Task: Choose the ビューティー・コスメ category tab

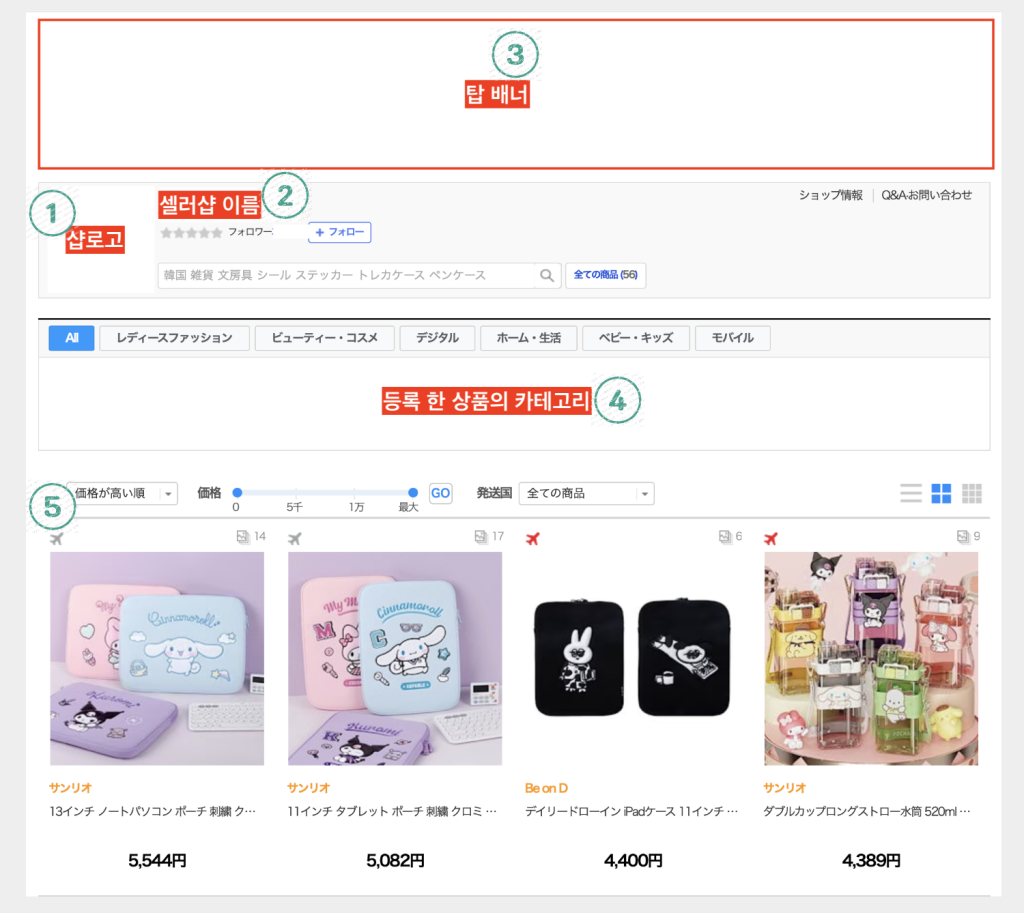Action: click(325, 338)
